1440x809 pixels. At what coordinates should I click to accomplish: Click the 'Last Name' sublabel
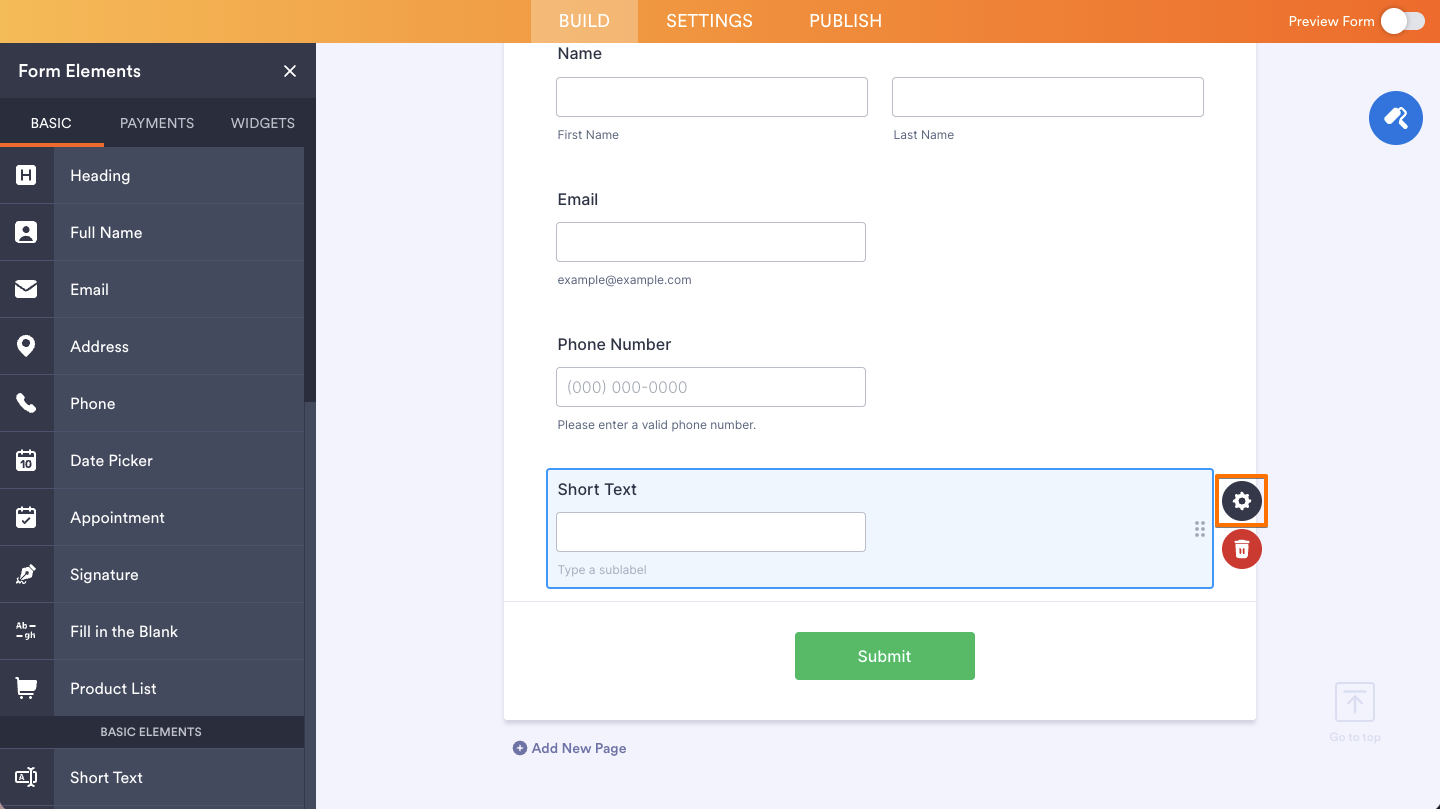pyautogui.click(x=924, y=135)
